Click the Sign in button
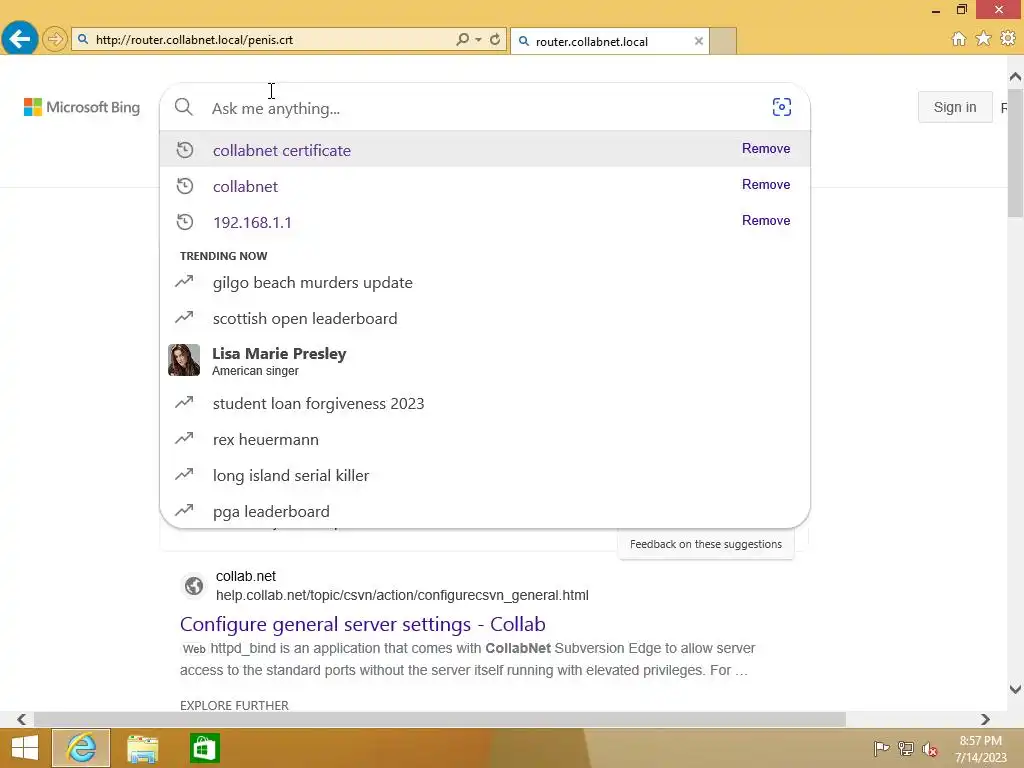 pyautogui.click(x=955, y=107)
